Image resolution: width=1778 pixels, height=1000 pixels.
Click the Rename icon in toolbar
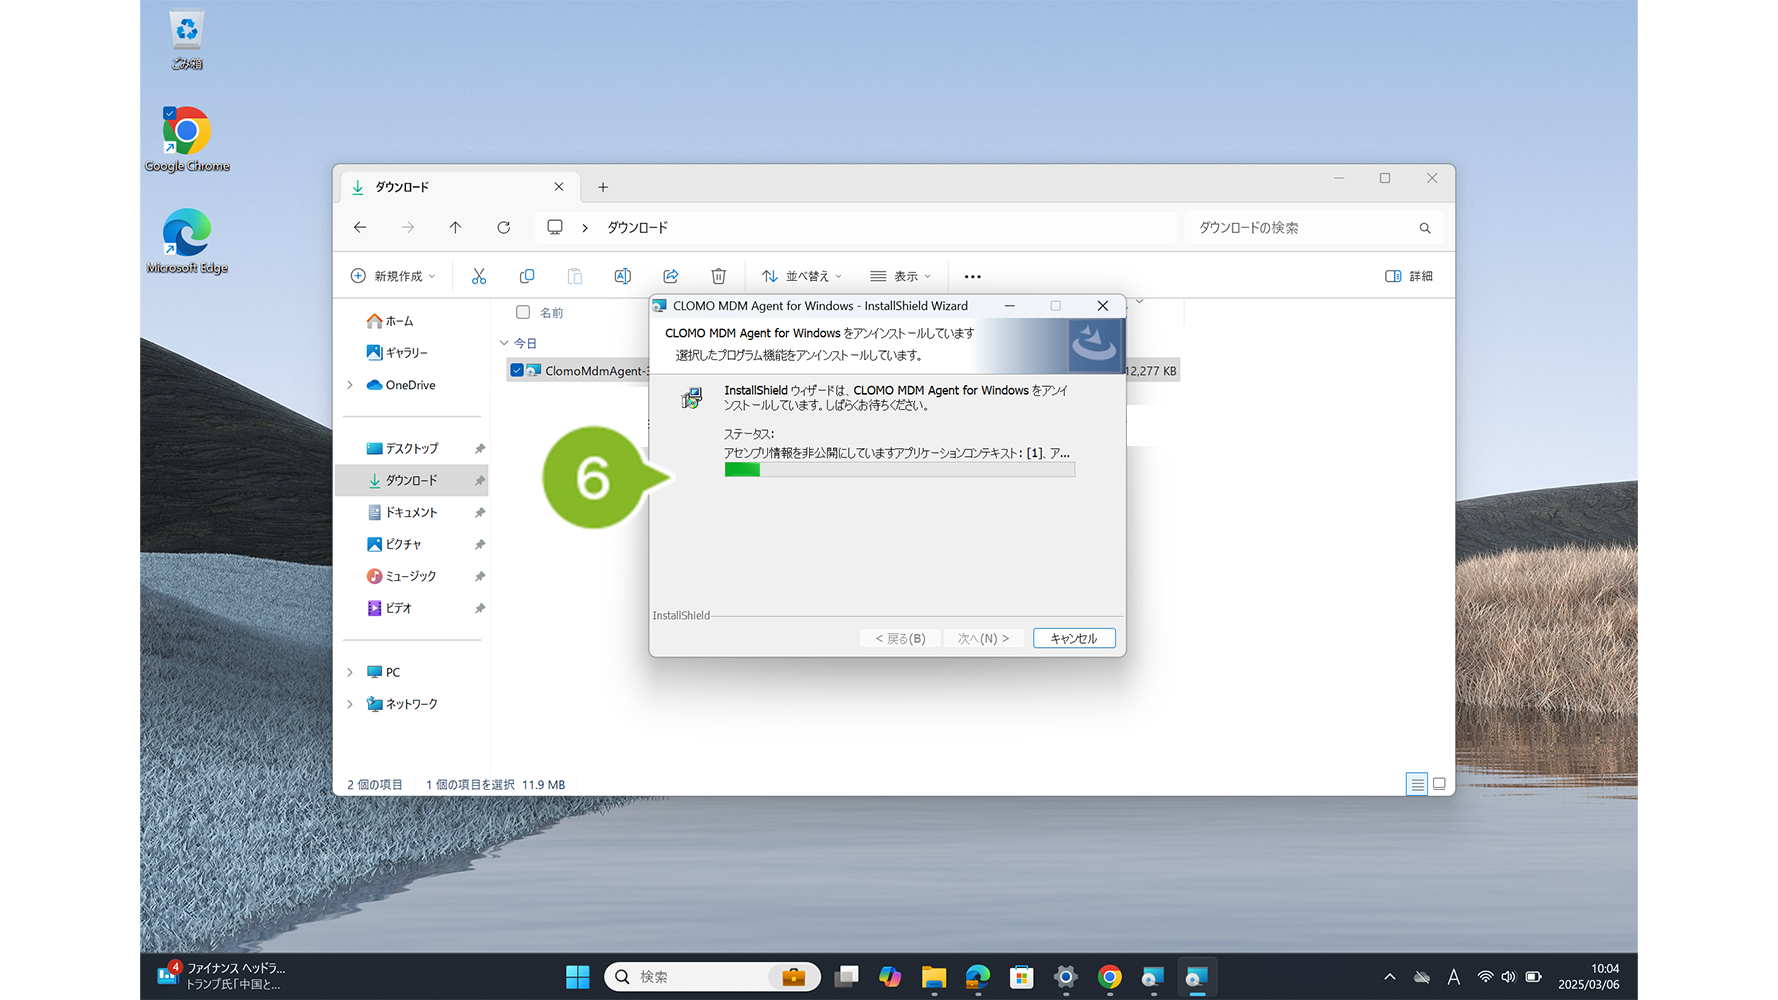coord(622,276)
